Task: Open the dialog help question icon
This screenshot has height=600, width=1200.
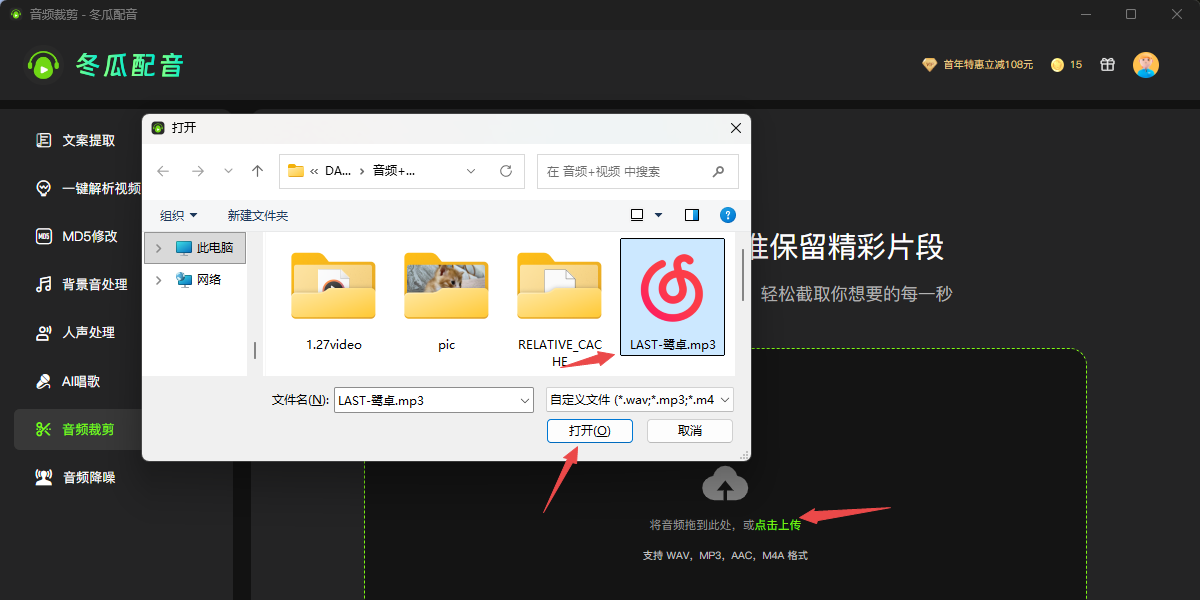Action: coord(728,215)
